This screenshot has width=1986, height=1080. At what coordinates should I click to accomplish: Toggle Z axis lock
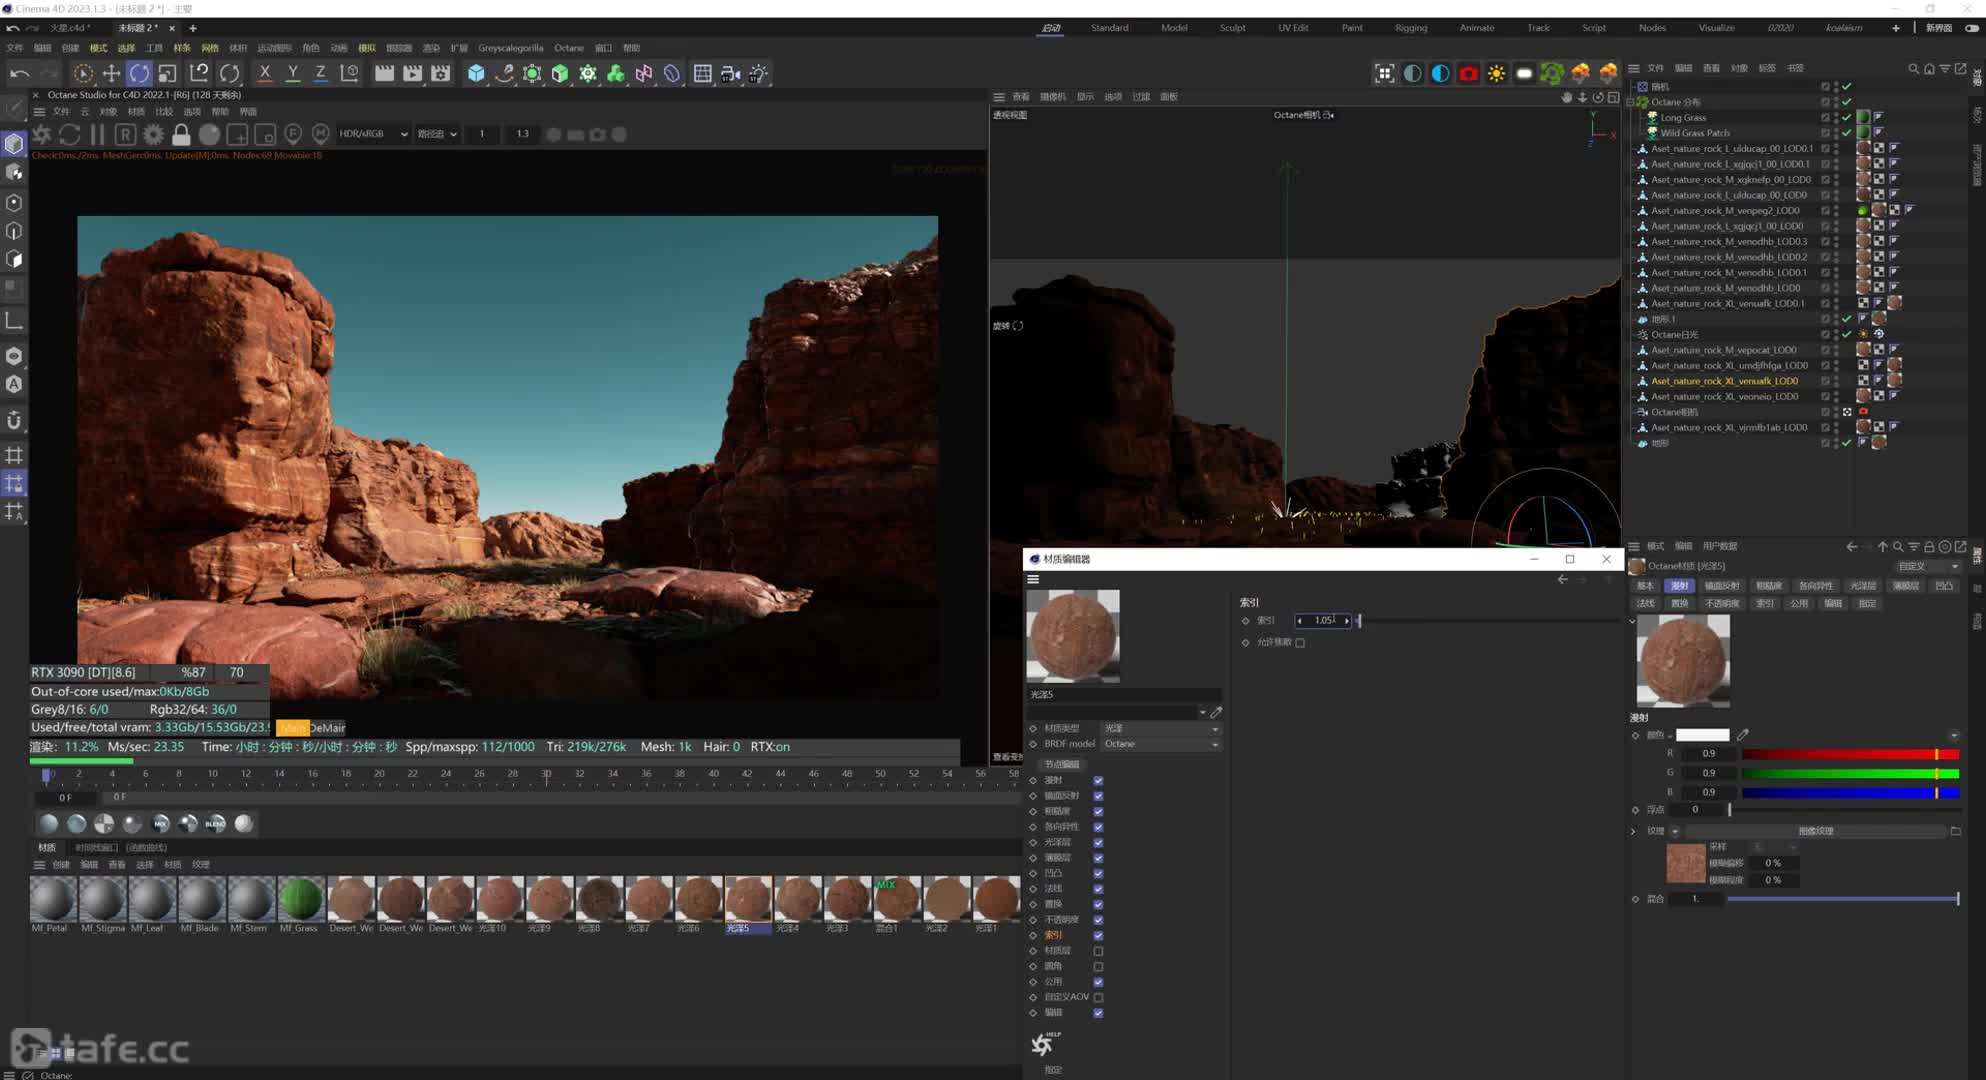321,73
